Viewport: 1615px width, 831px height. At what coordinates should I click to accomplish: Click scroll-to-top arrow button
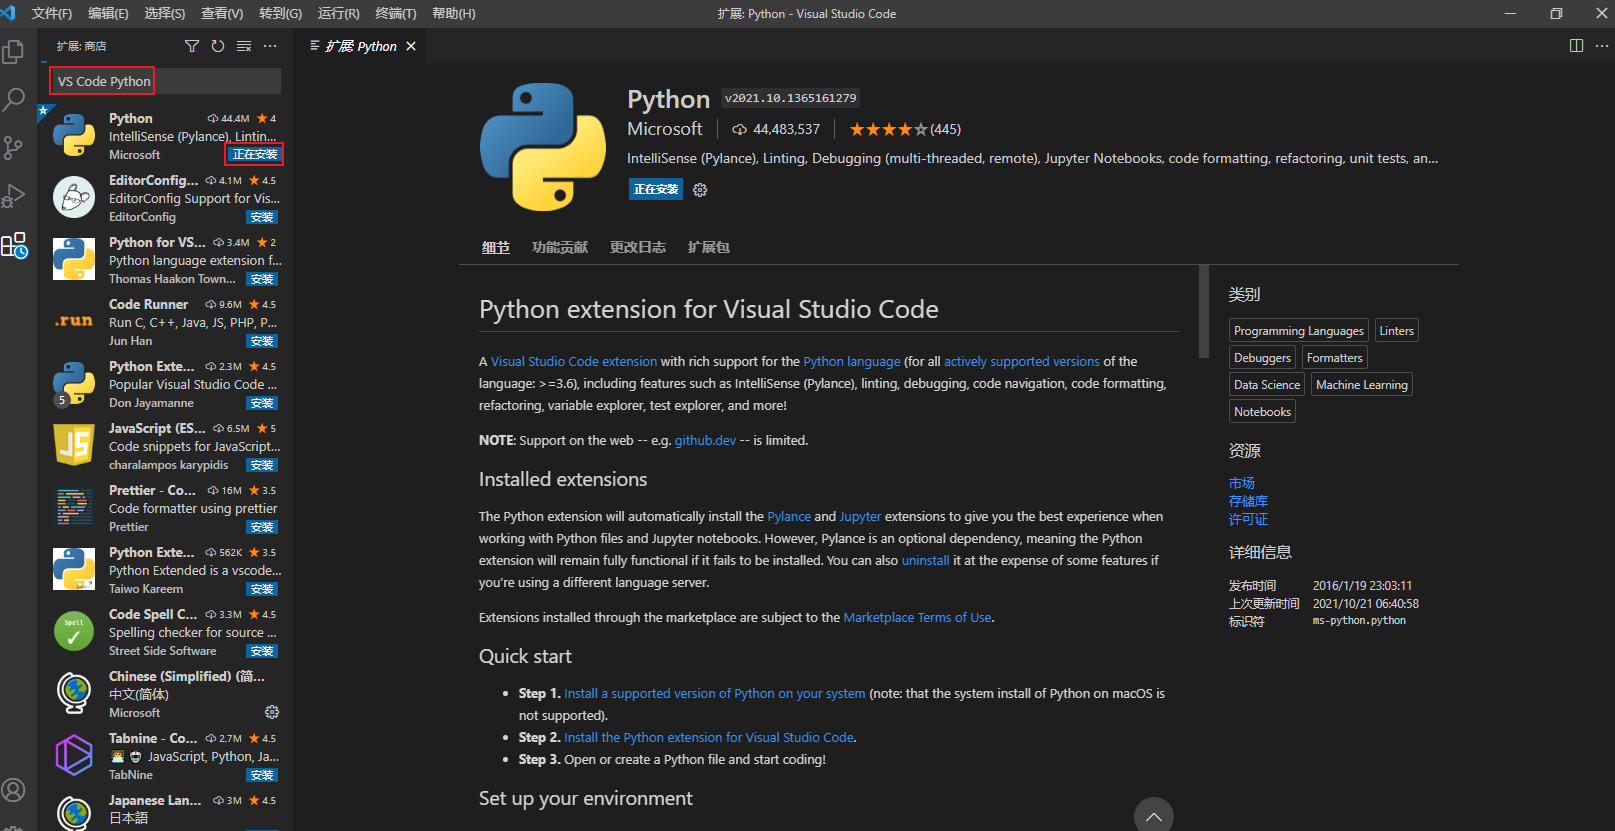(x=1153, y=816)
